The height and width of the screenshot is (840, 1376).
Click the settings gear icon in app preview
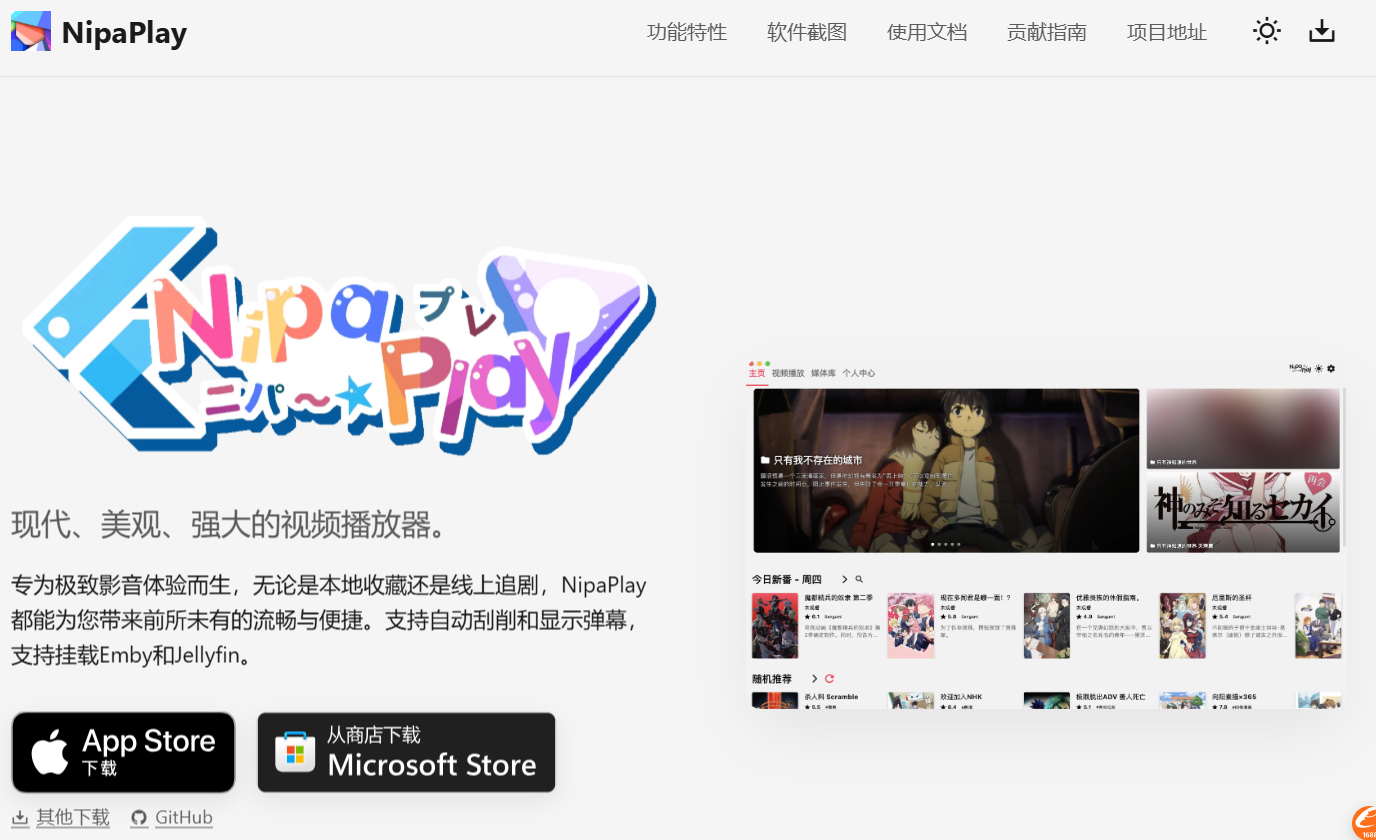pyautogui.click(x=1331, y=369)
